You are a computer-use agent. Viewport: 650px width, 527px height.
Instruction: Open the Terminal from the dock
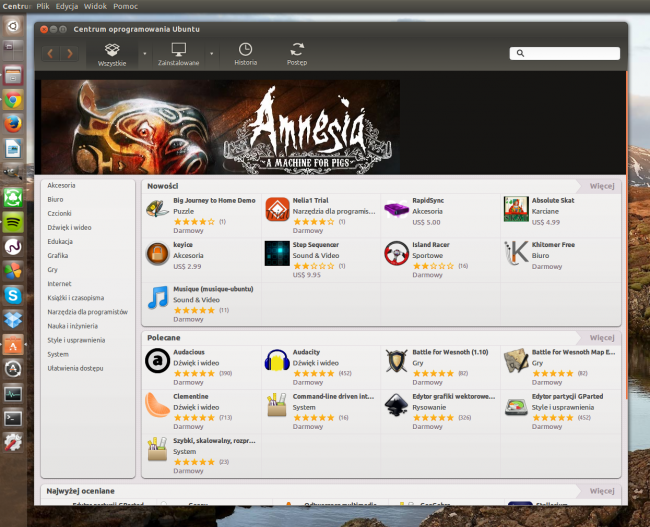[13, 419]
